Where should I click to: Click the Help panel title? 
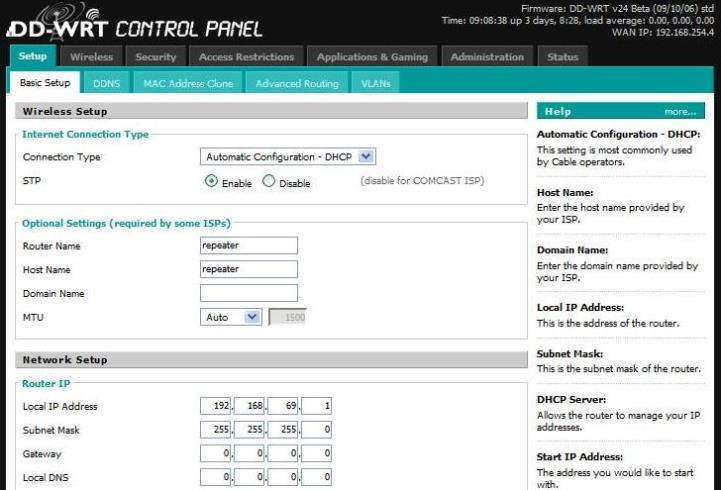[558, 111]
